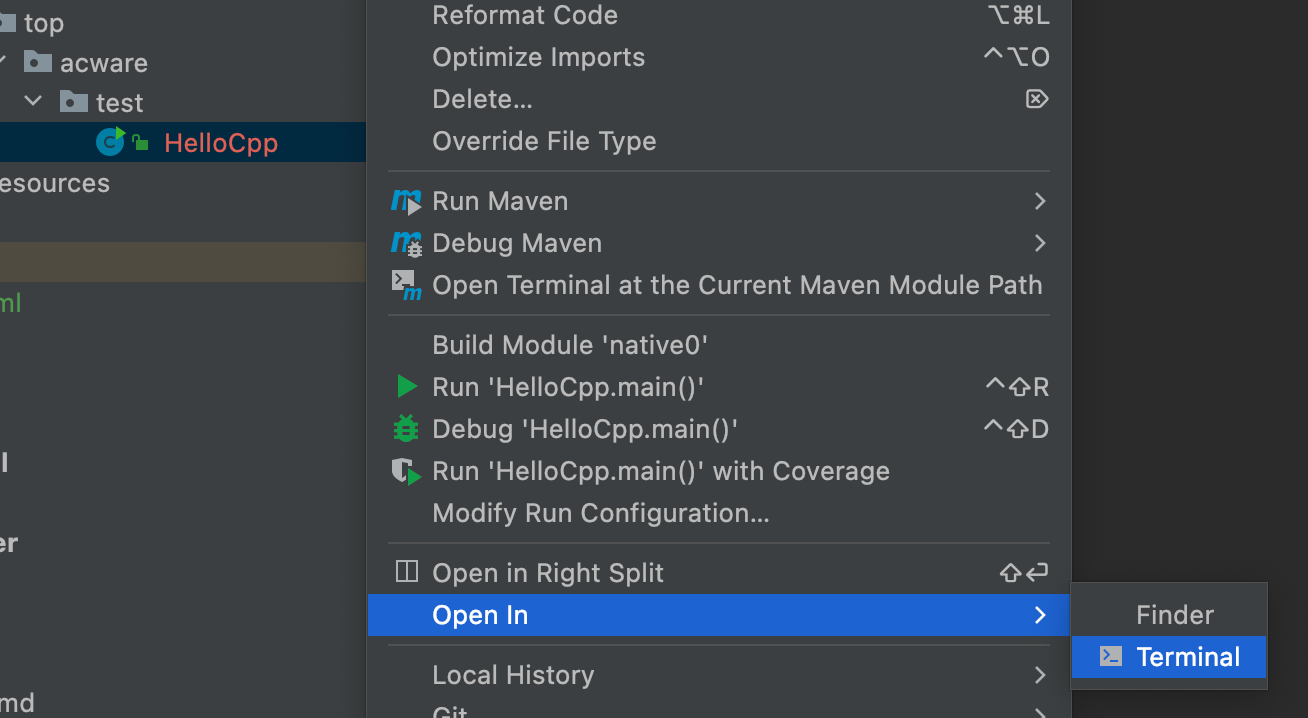Viewport: 1308px width, 718px height.
Task: Select the resources folder in tree
Action: (x=55, y=183)
